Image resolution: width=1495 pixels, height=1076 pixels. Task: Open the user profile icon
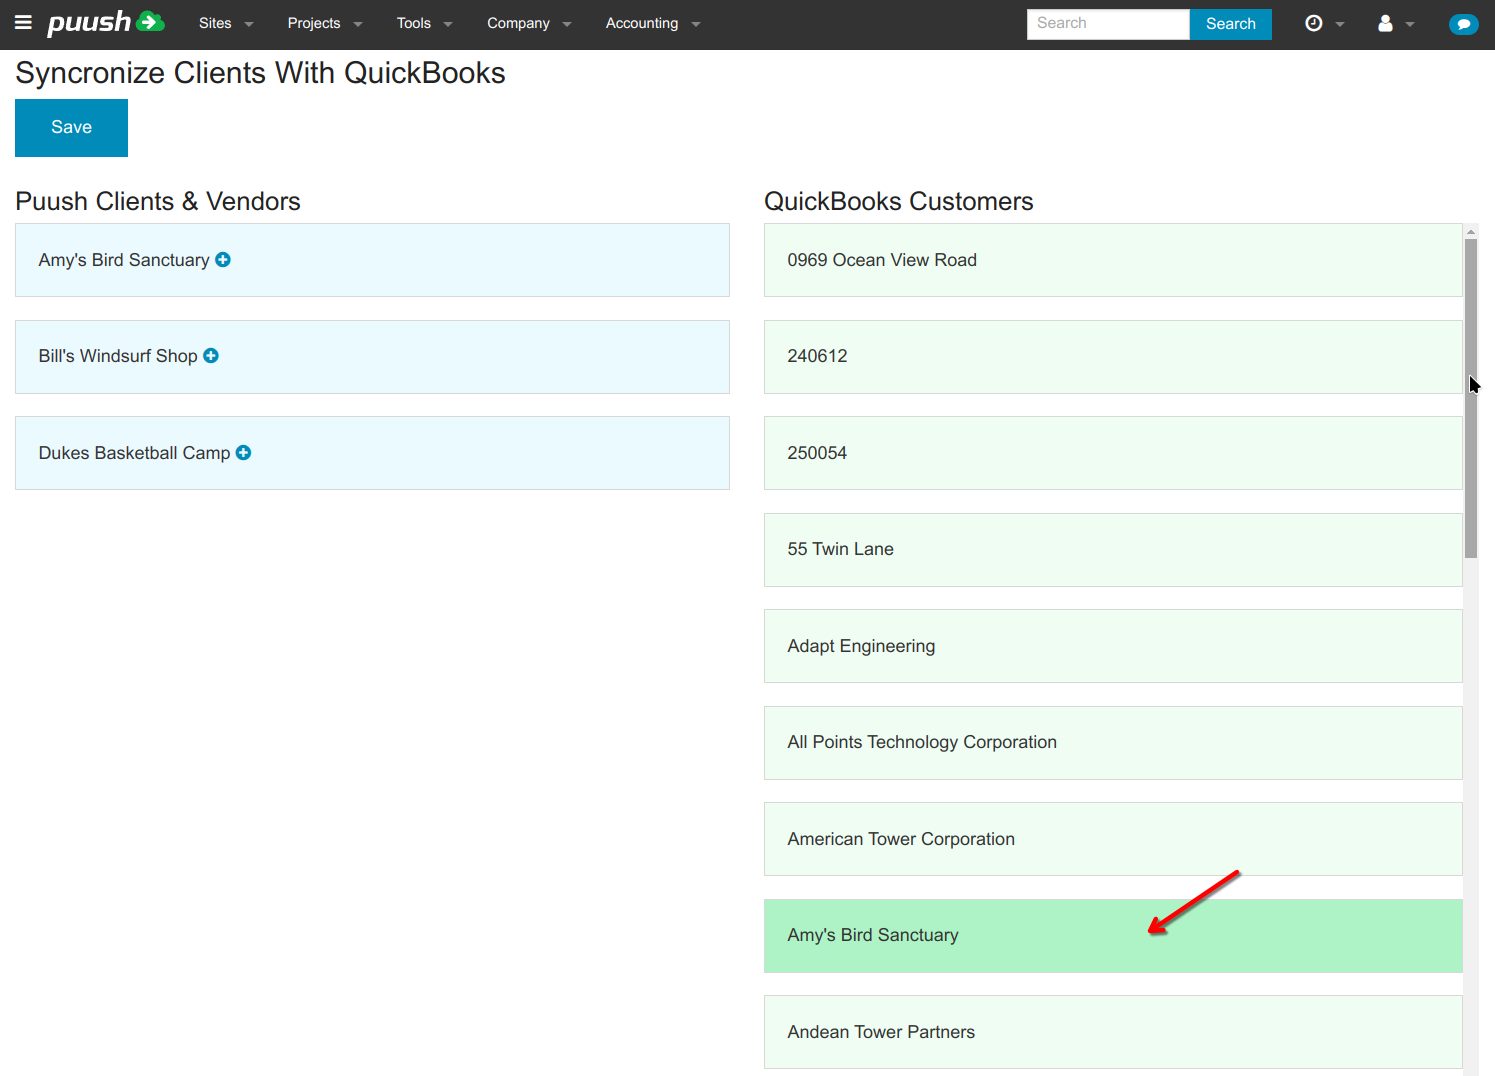(1386, 23)
